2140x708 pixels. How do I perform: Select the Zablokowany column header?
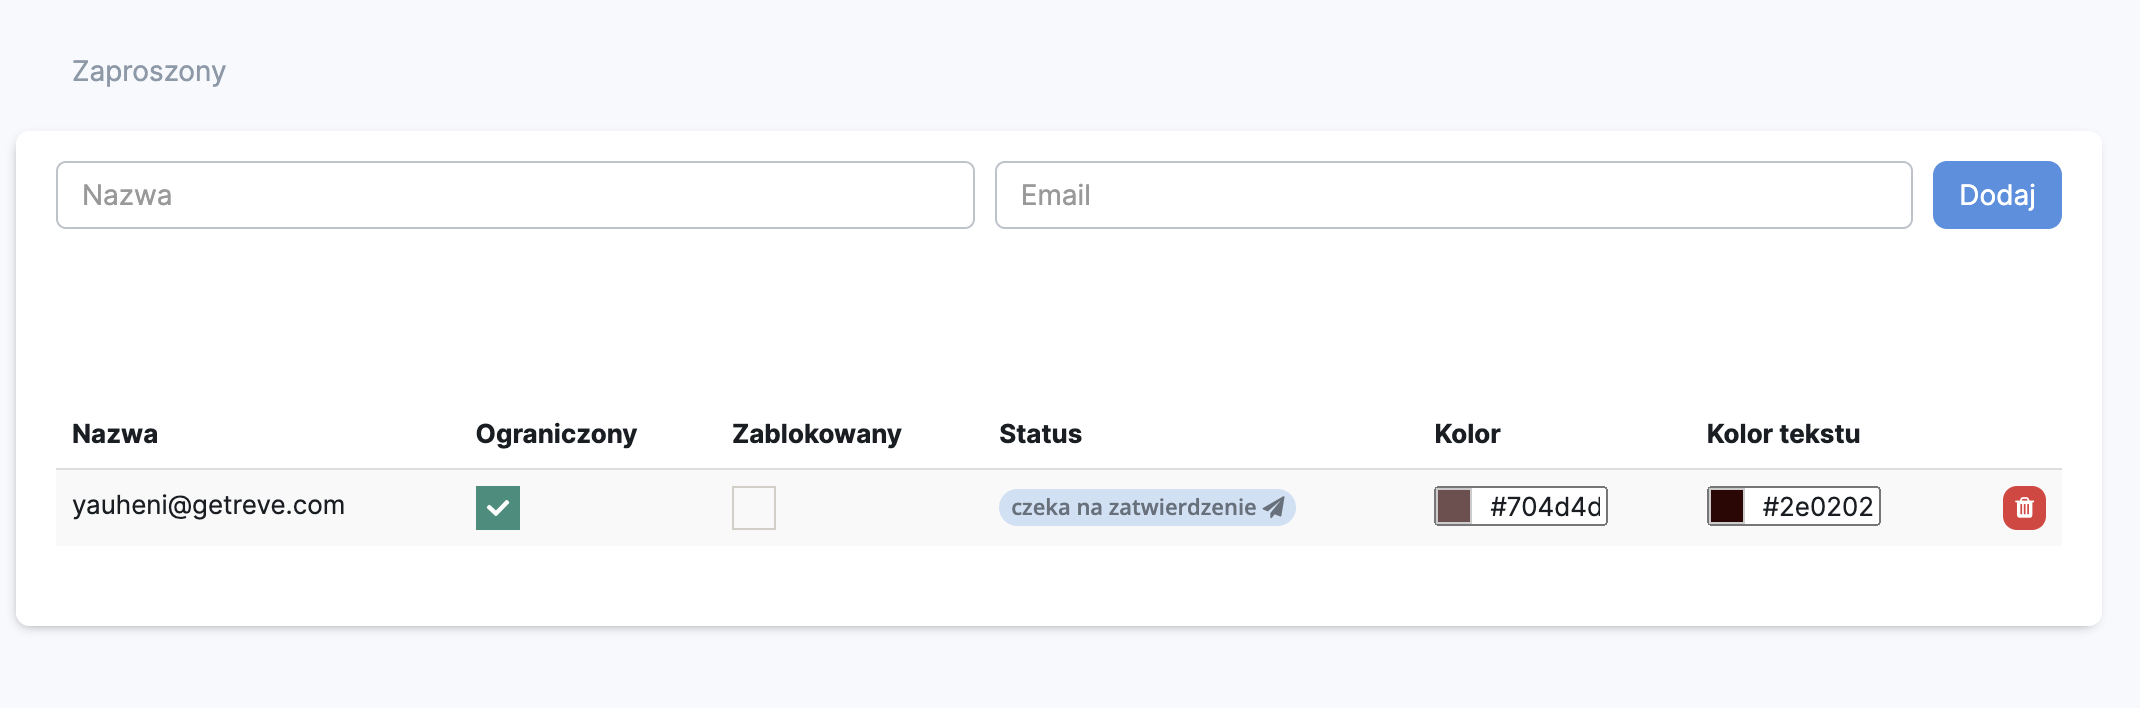[x=816, y=434]
